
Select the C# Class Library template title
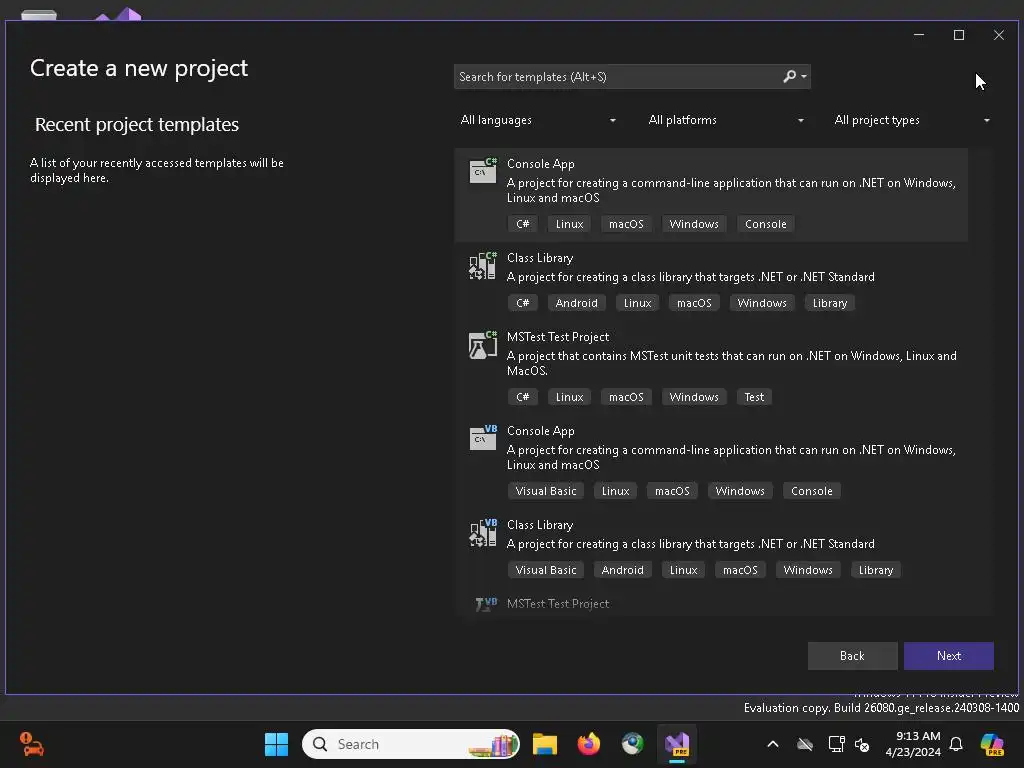click(540, 258)
